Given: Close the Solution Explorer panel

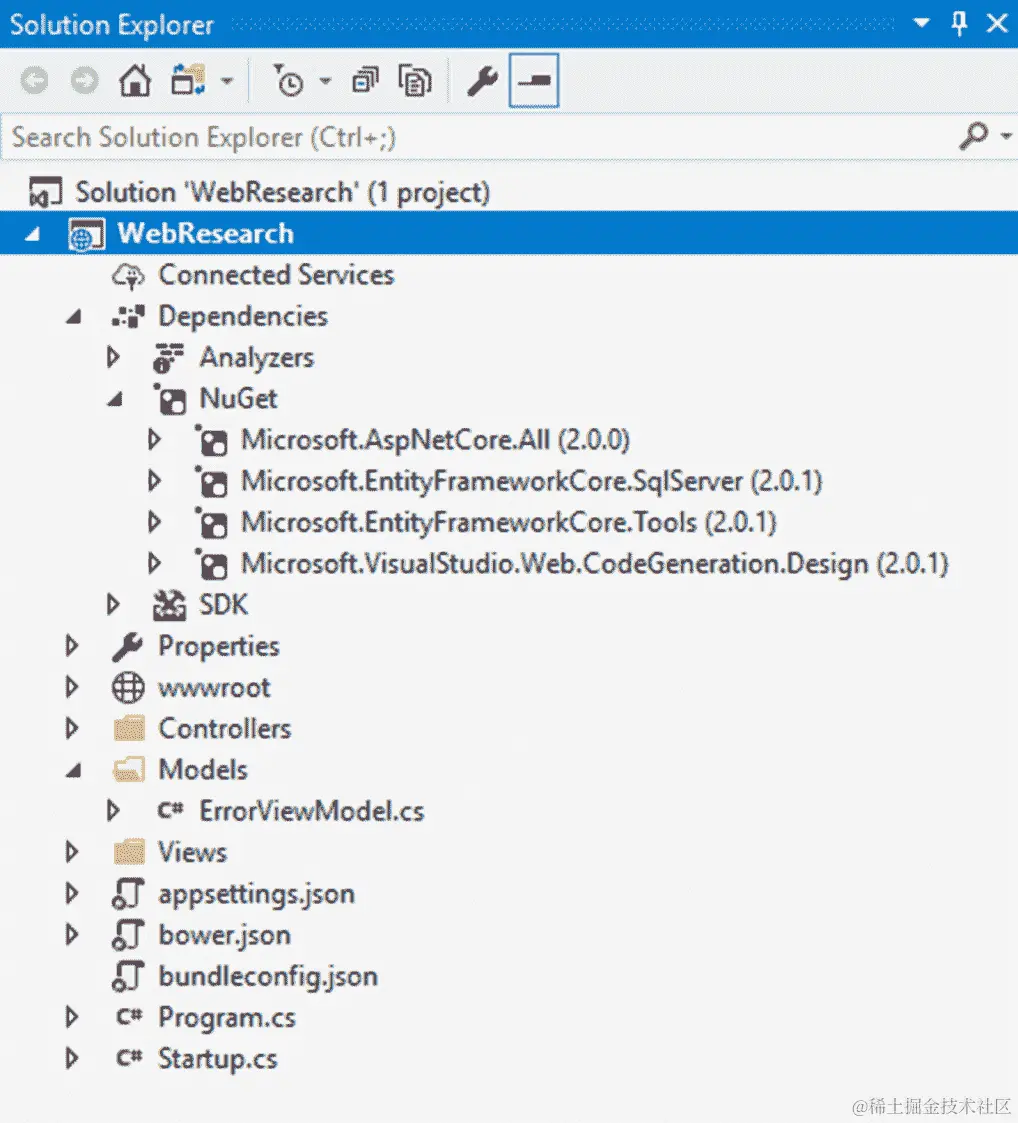Looking at the screenshot, I should 997,23.
